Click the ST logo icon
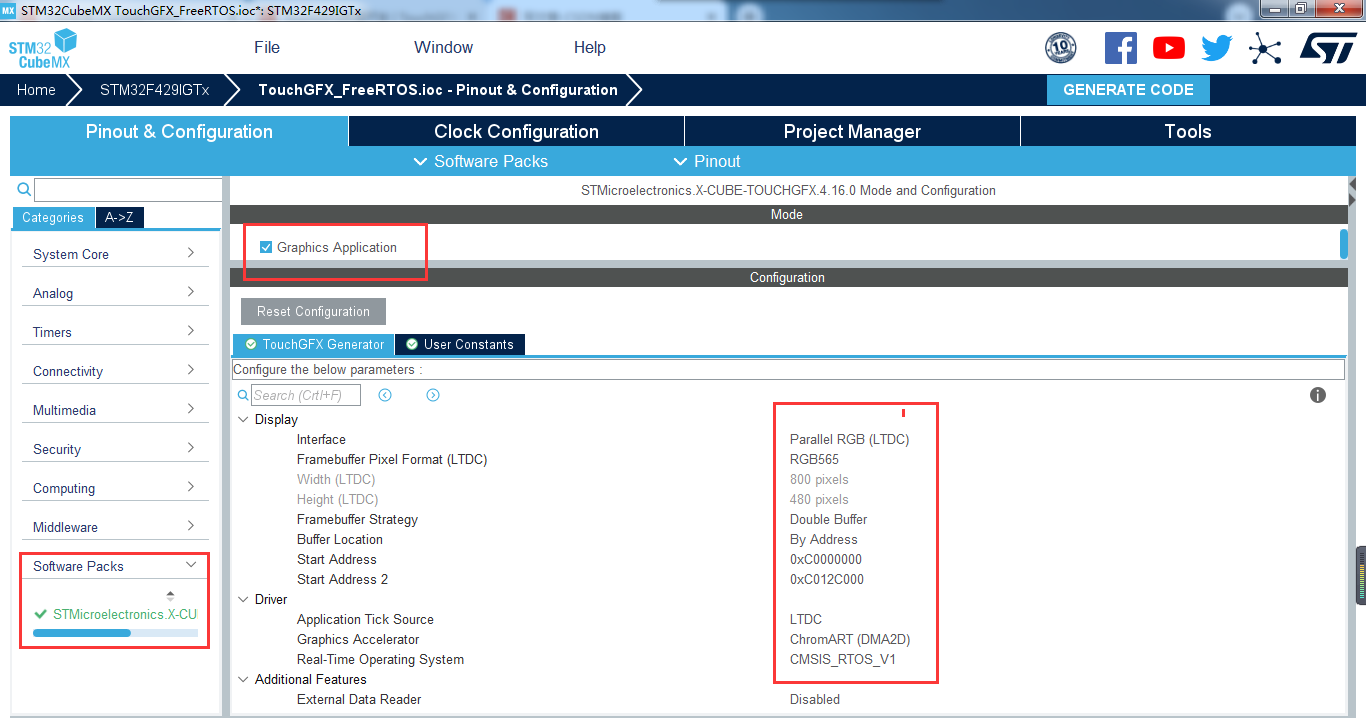The height and width of the screenshot is (722, 1366). [x=1328, y=48]
